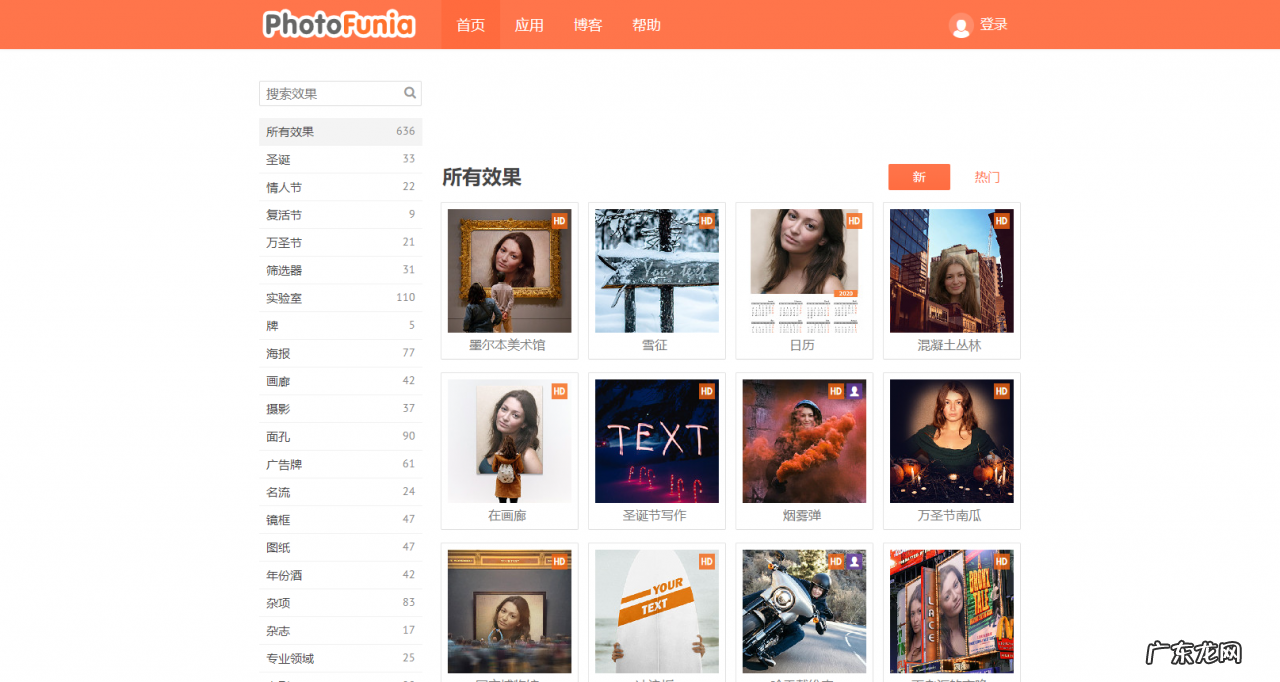The height and width of the screenshot is (682, 1280).
Task: Click the person icon on the motorcycle thumbnail
Action: [854, 562]
